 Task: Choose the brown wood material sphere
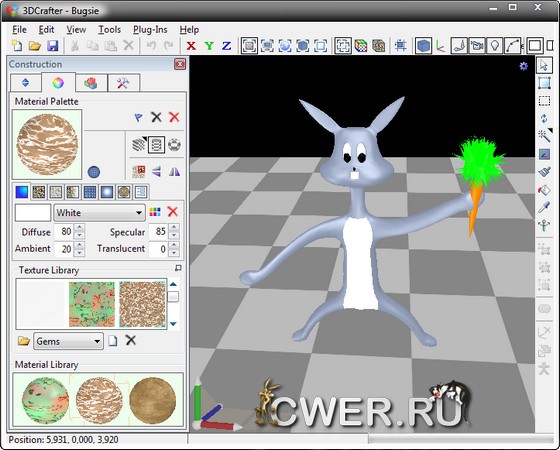pyautogui.click(x=152, y=400)
